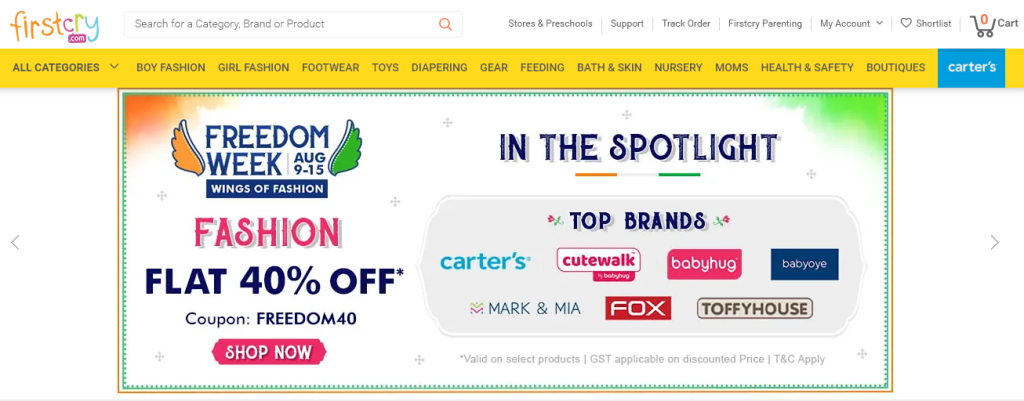
Task: Open the carter's brand logo in banner
Action: (485, 263)
